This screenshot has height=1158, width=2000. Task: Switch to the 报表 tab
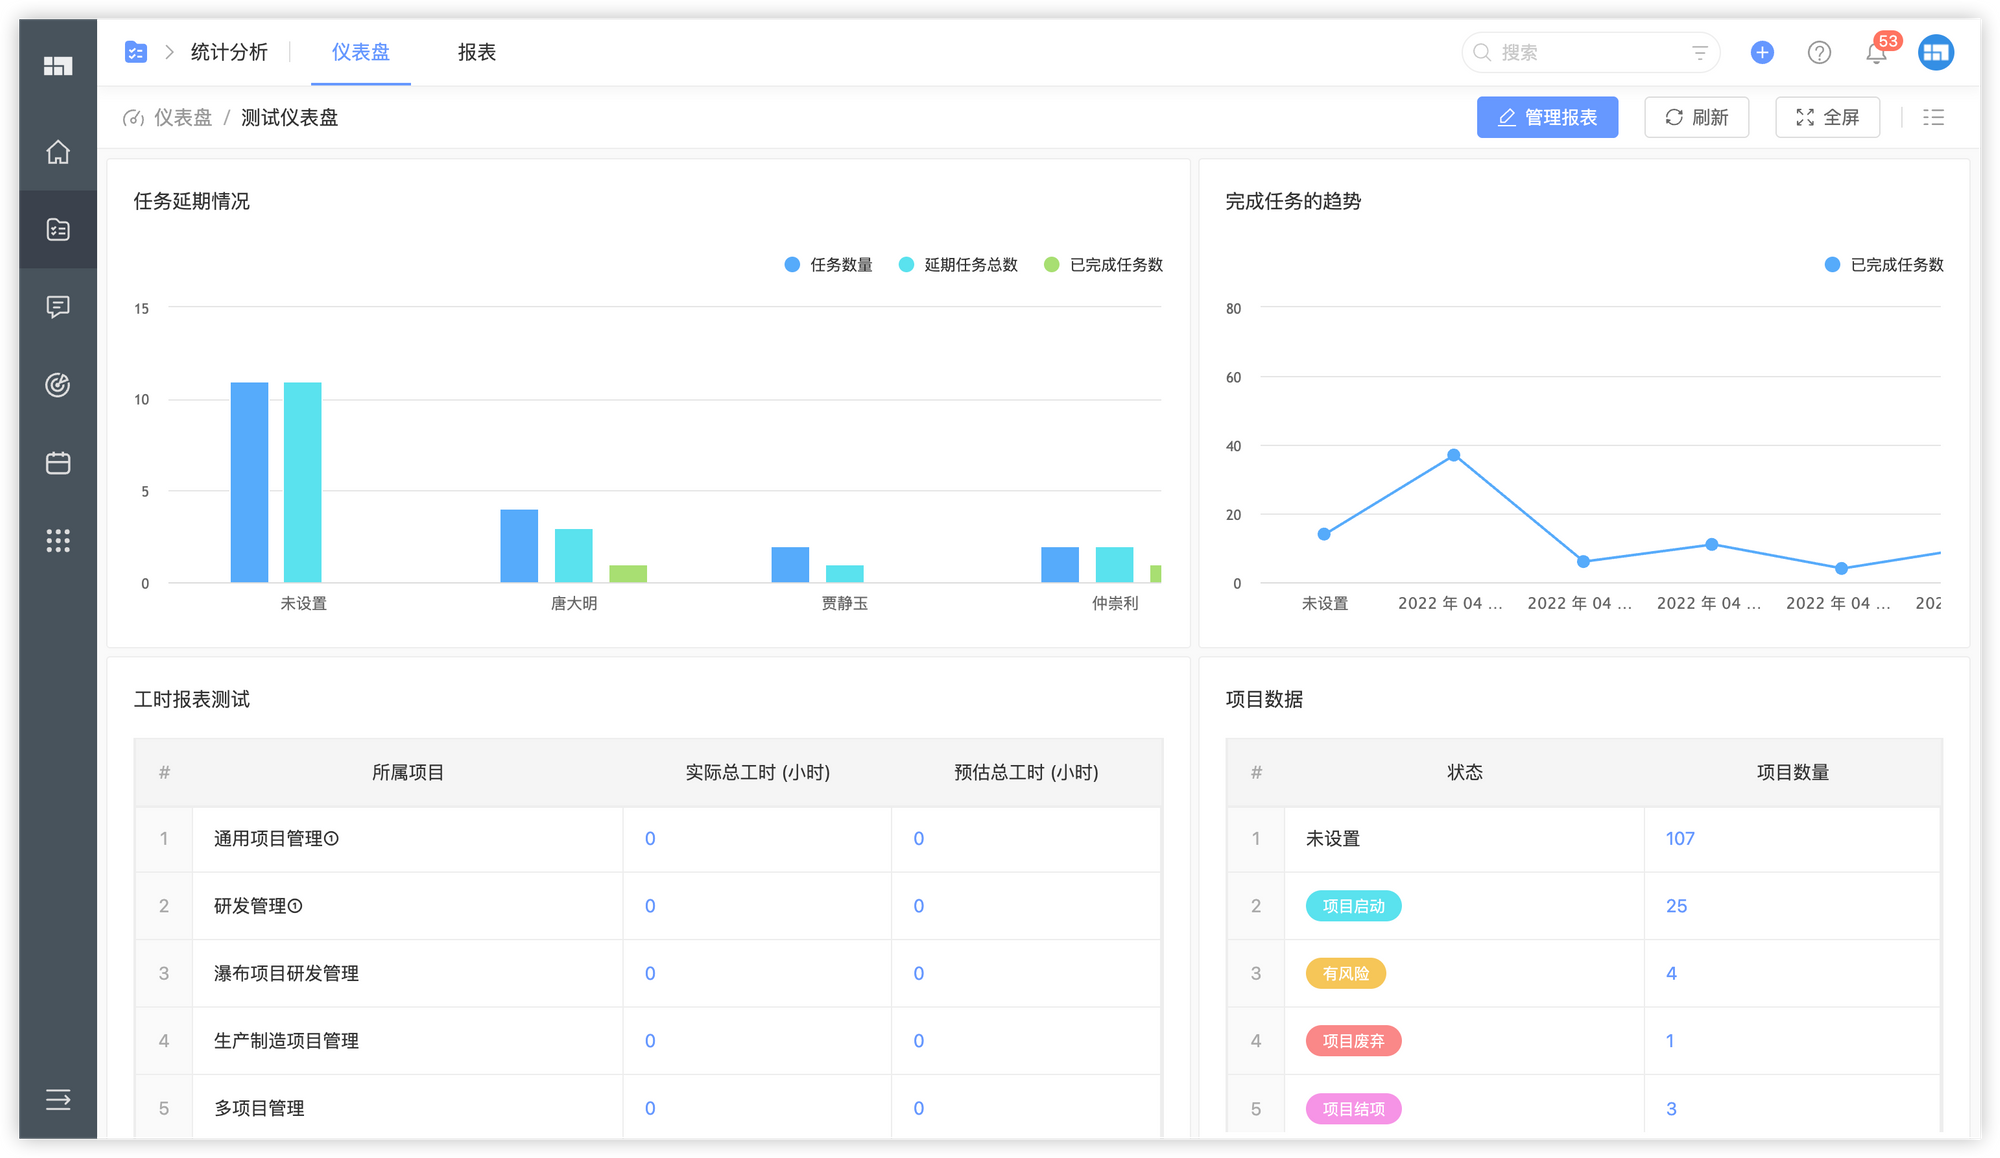pos(475,52)
